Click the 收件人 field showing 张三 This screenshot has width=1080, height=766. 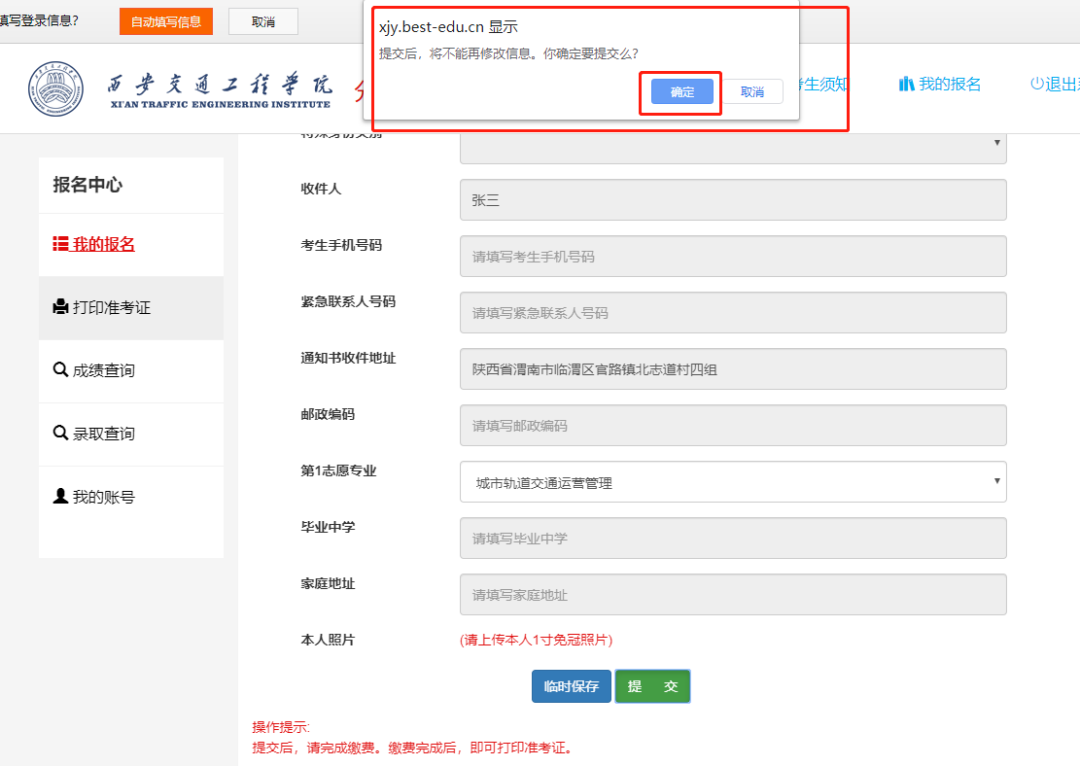[733, 200]
